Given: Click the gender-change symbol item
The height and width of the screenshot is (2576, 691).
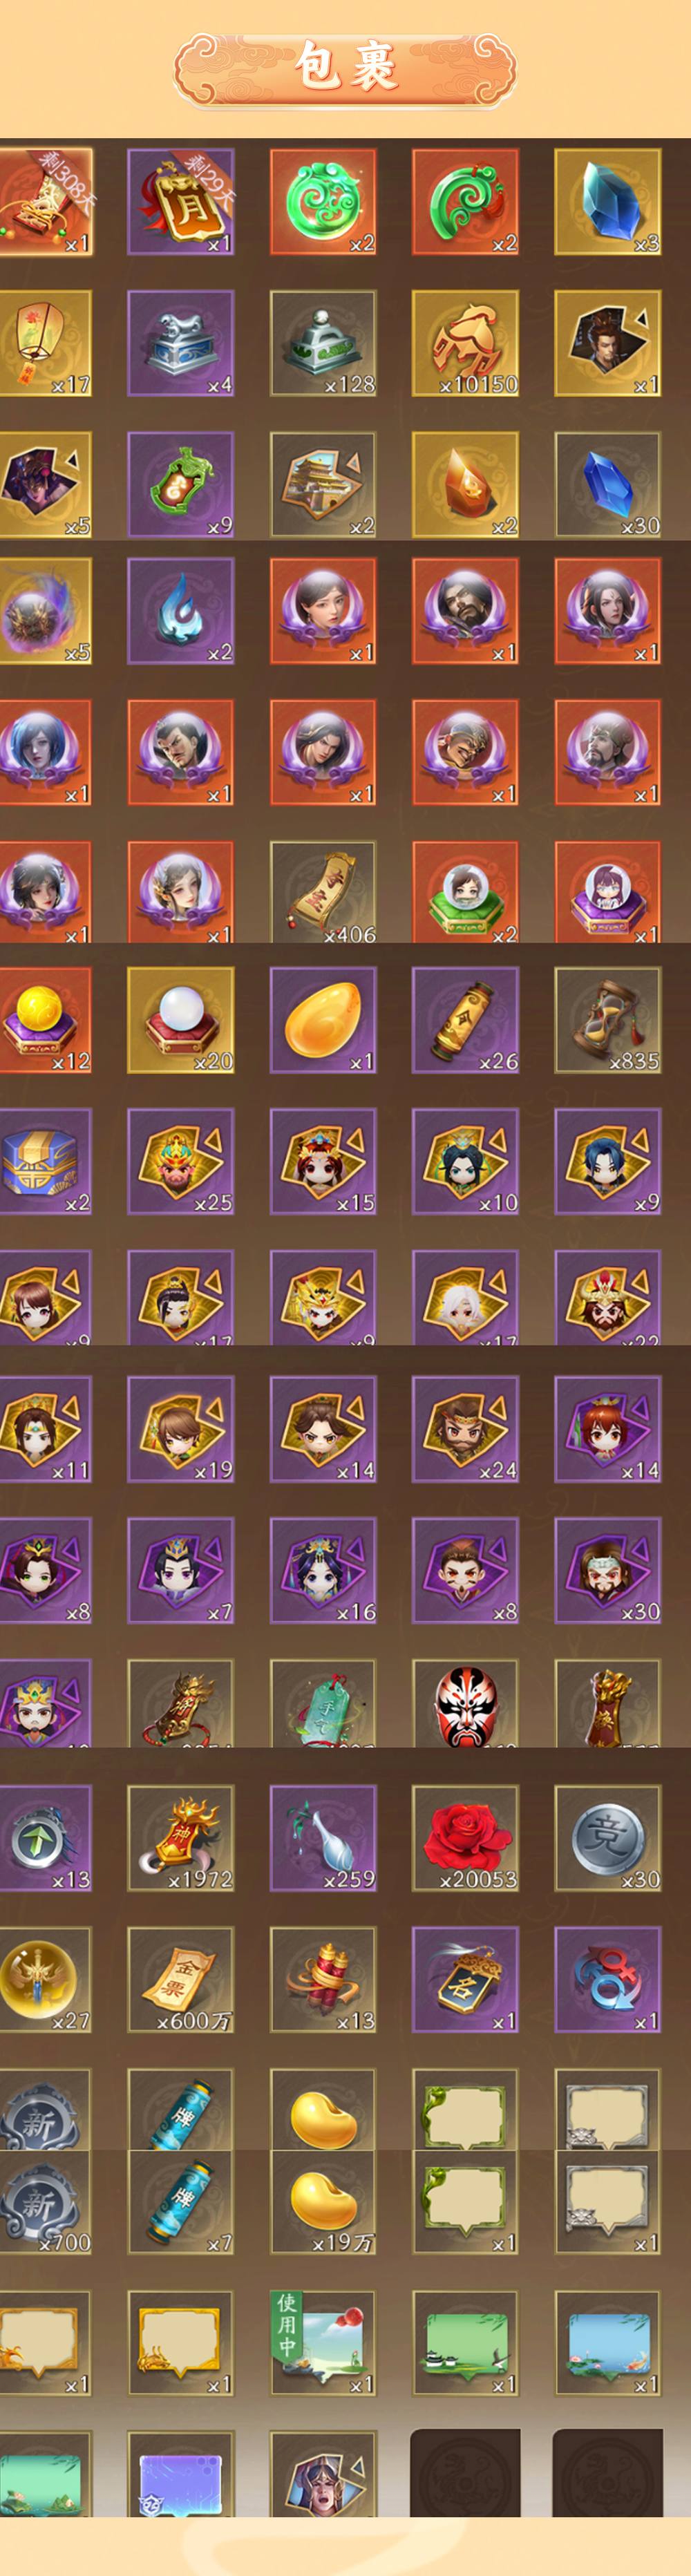Looking at the screenshot, I should point(608,1980).
